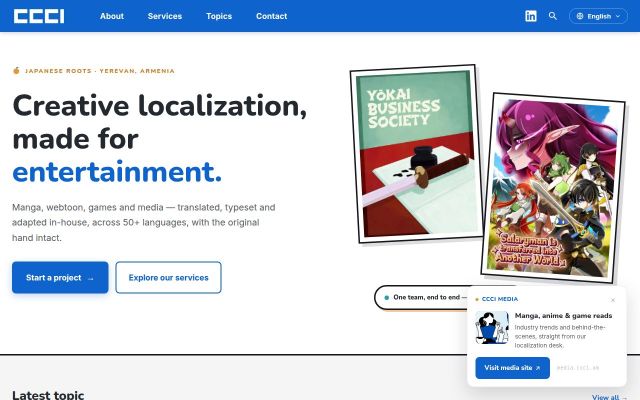The image size is (640, 400).
Task: Expand the English language dropdown
Action: click(x=598, y=16)
